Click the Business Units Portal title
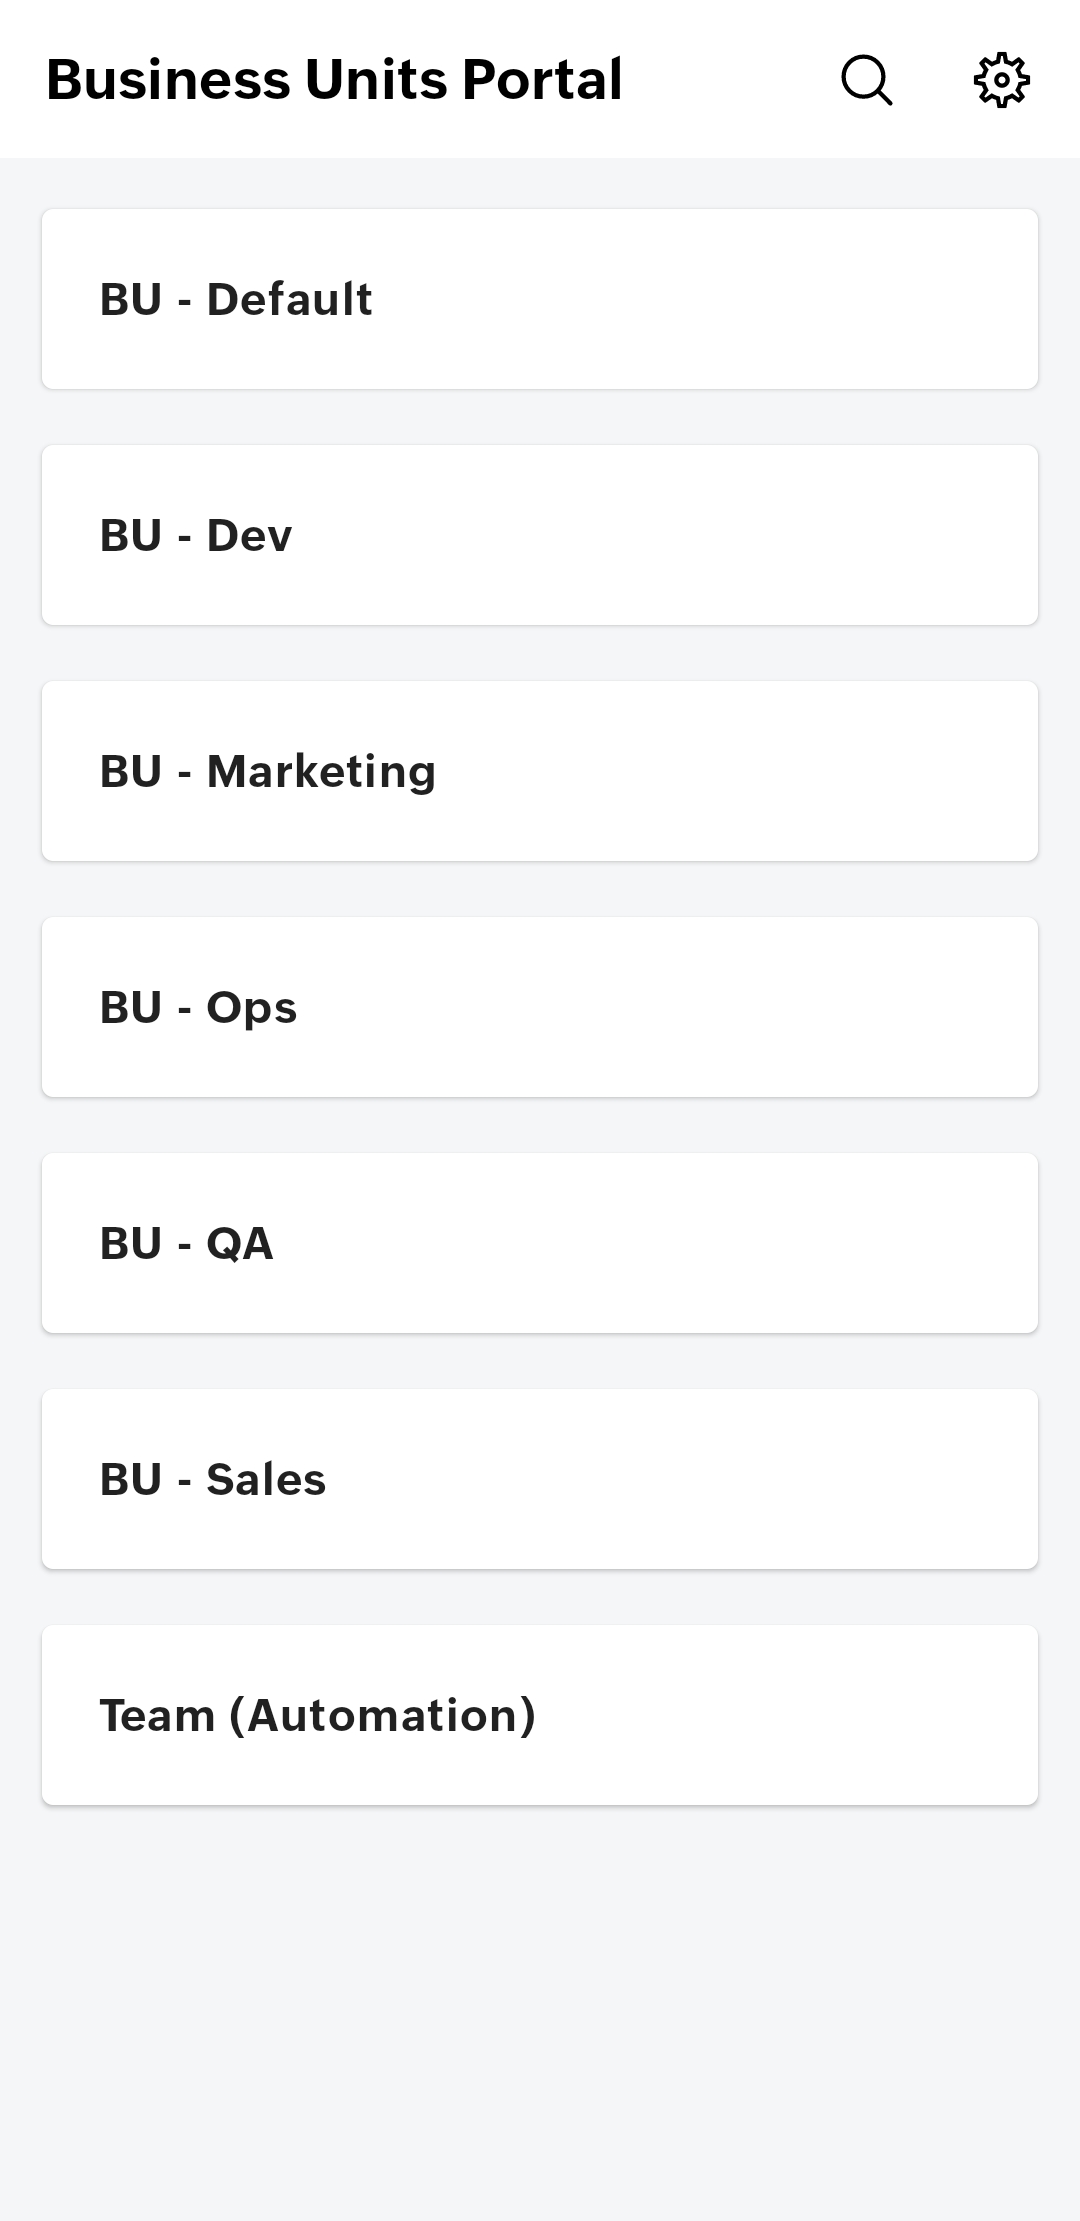1080x2221 pixels. point(334,80)
